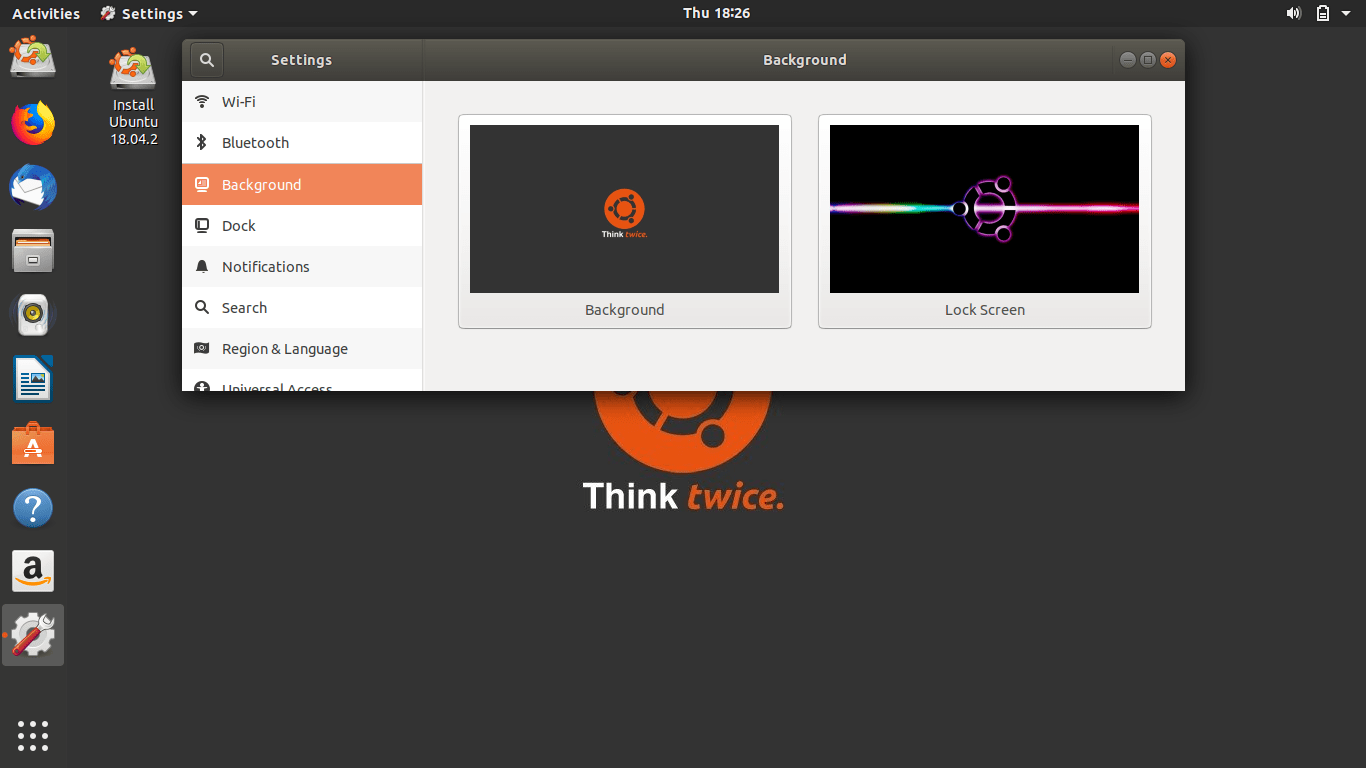Click the Dock icon in sidebar
Image resolution: width=1366 pixels, height=768 pixels.
(x=202, y=226)
